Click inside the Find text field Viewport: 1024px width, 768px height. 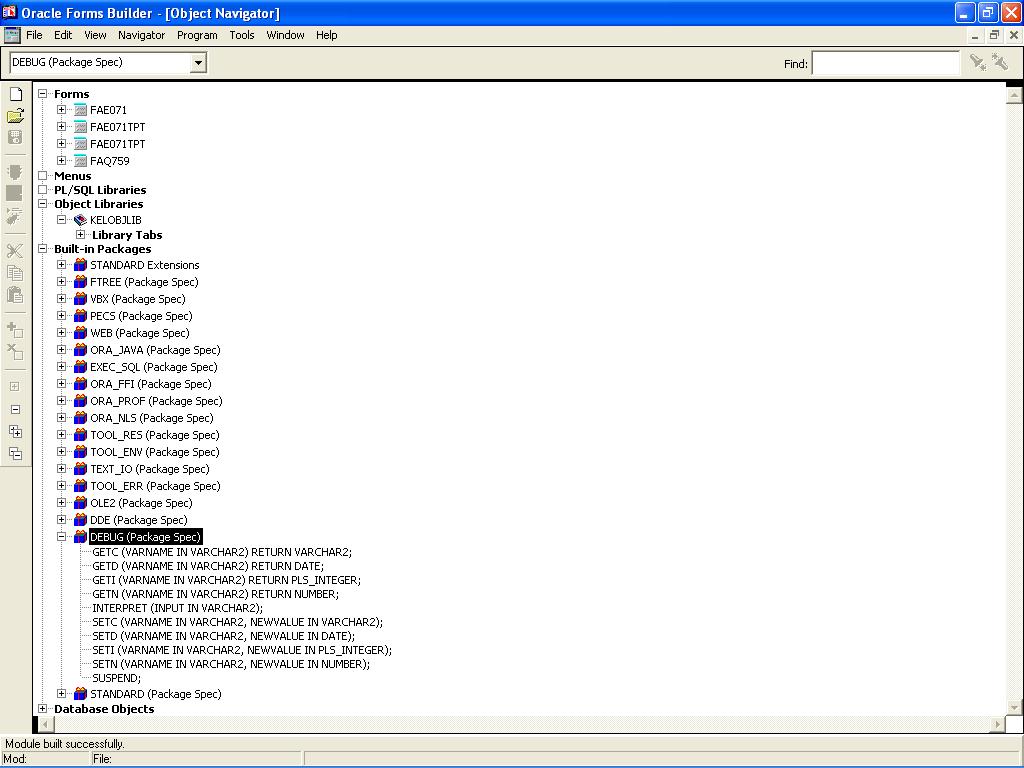pos(885,64)
